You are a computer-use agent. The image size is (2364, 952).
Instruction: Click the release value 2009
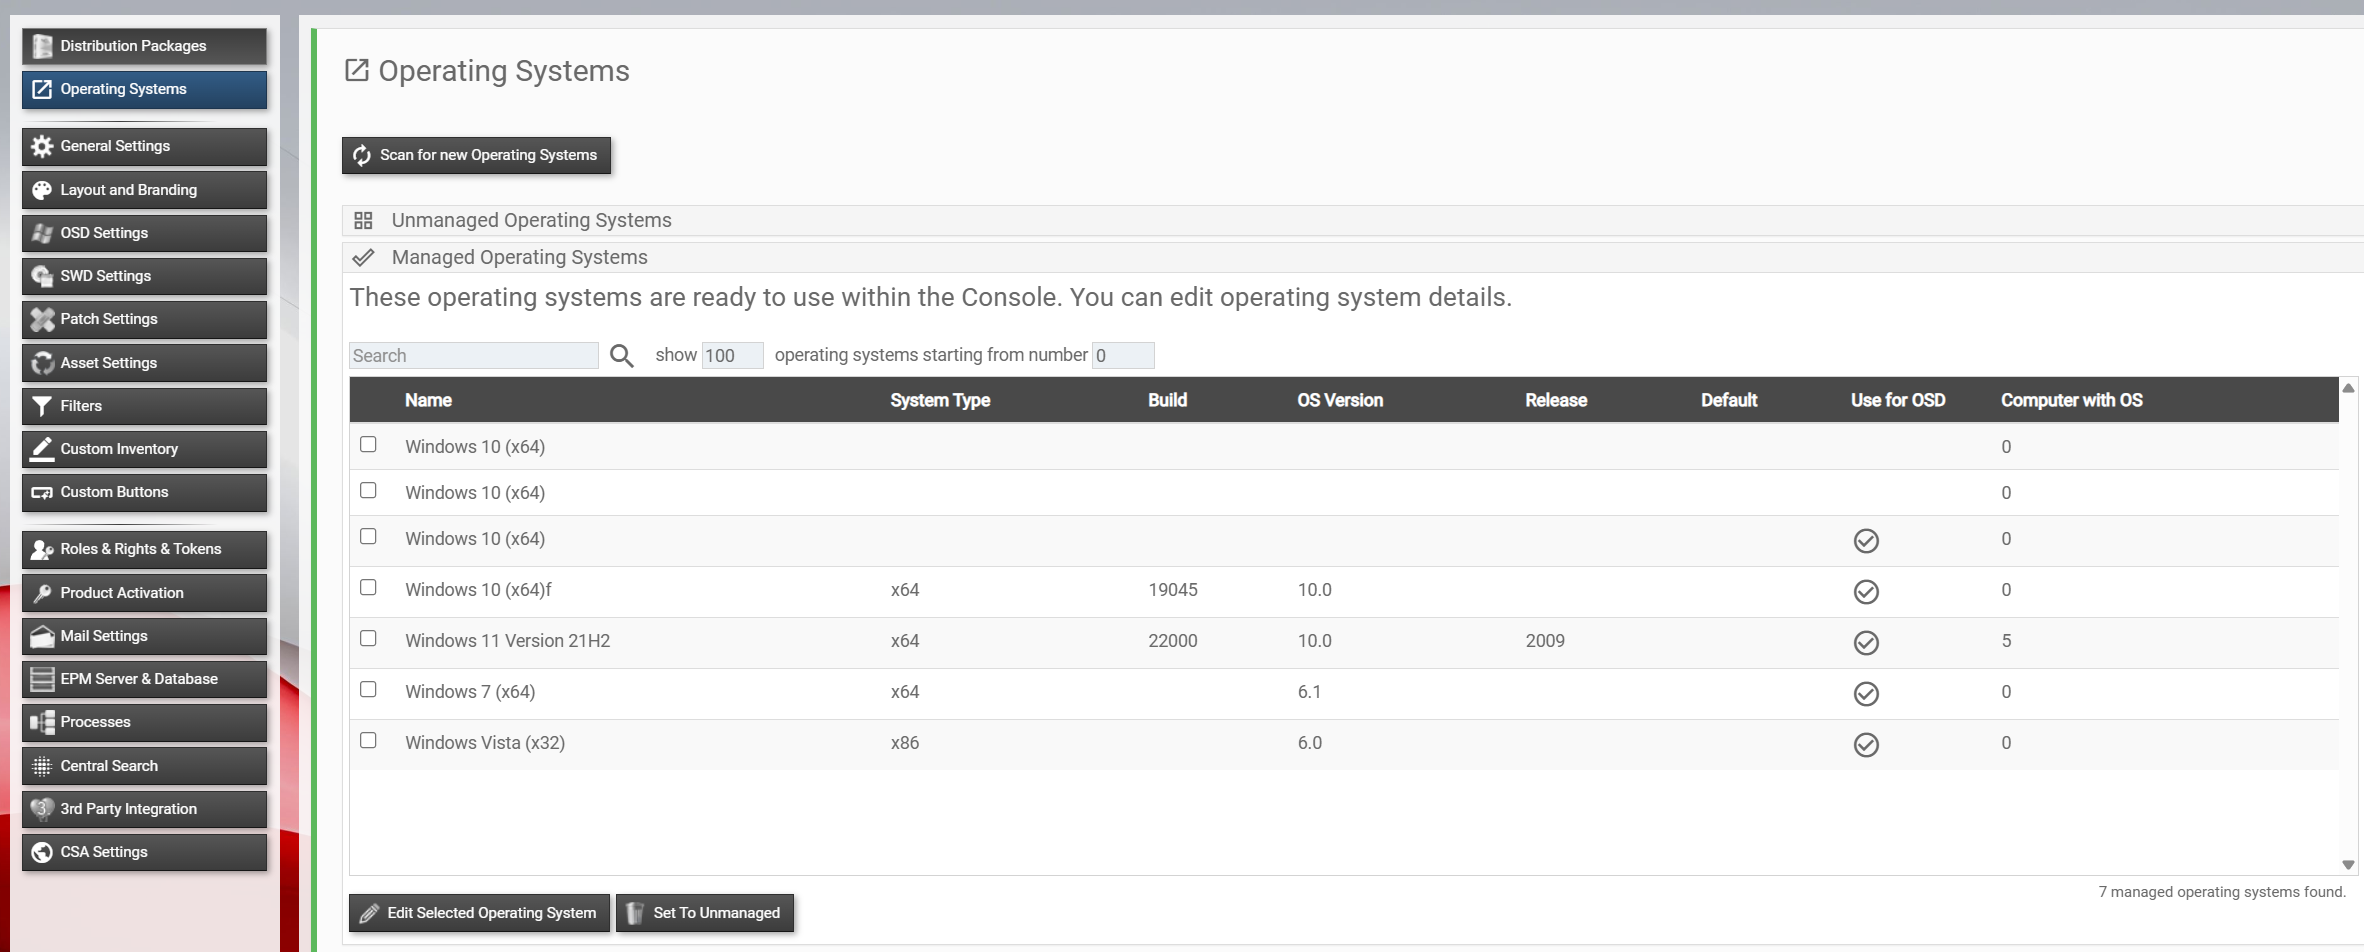pyautogui.click(x=1545, y=641)
